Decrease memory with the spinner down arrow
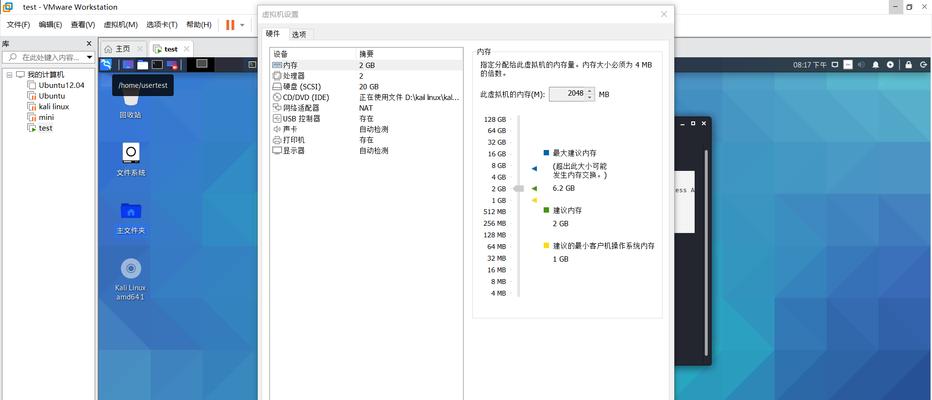Screen dimensions: 932x400 (x=589, y=97)
